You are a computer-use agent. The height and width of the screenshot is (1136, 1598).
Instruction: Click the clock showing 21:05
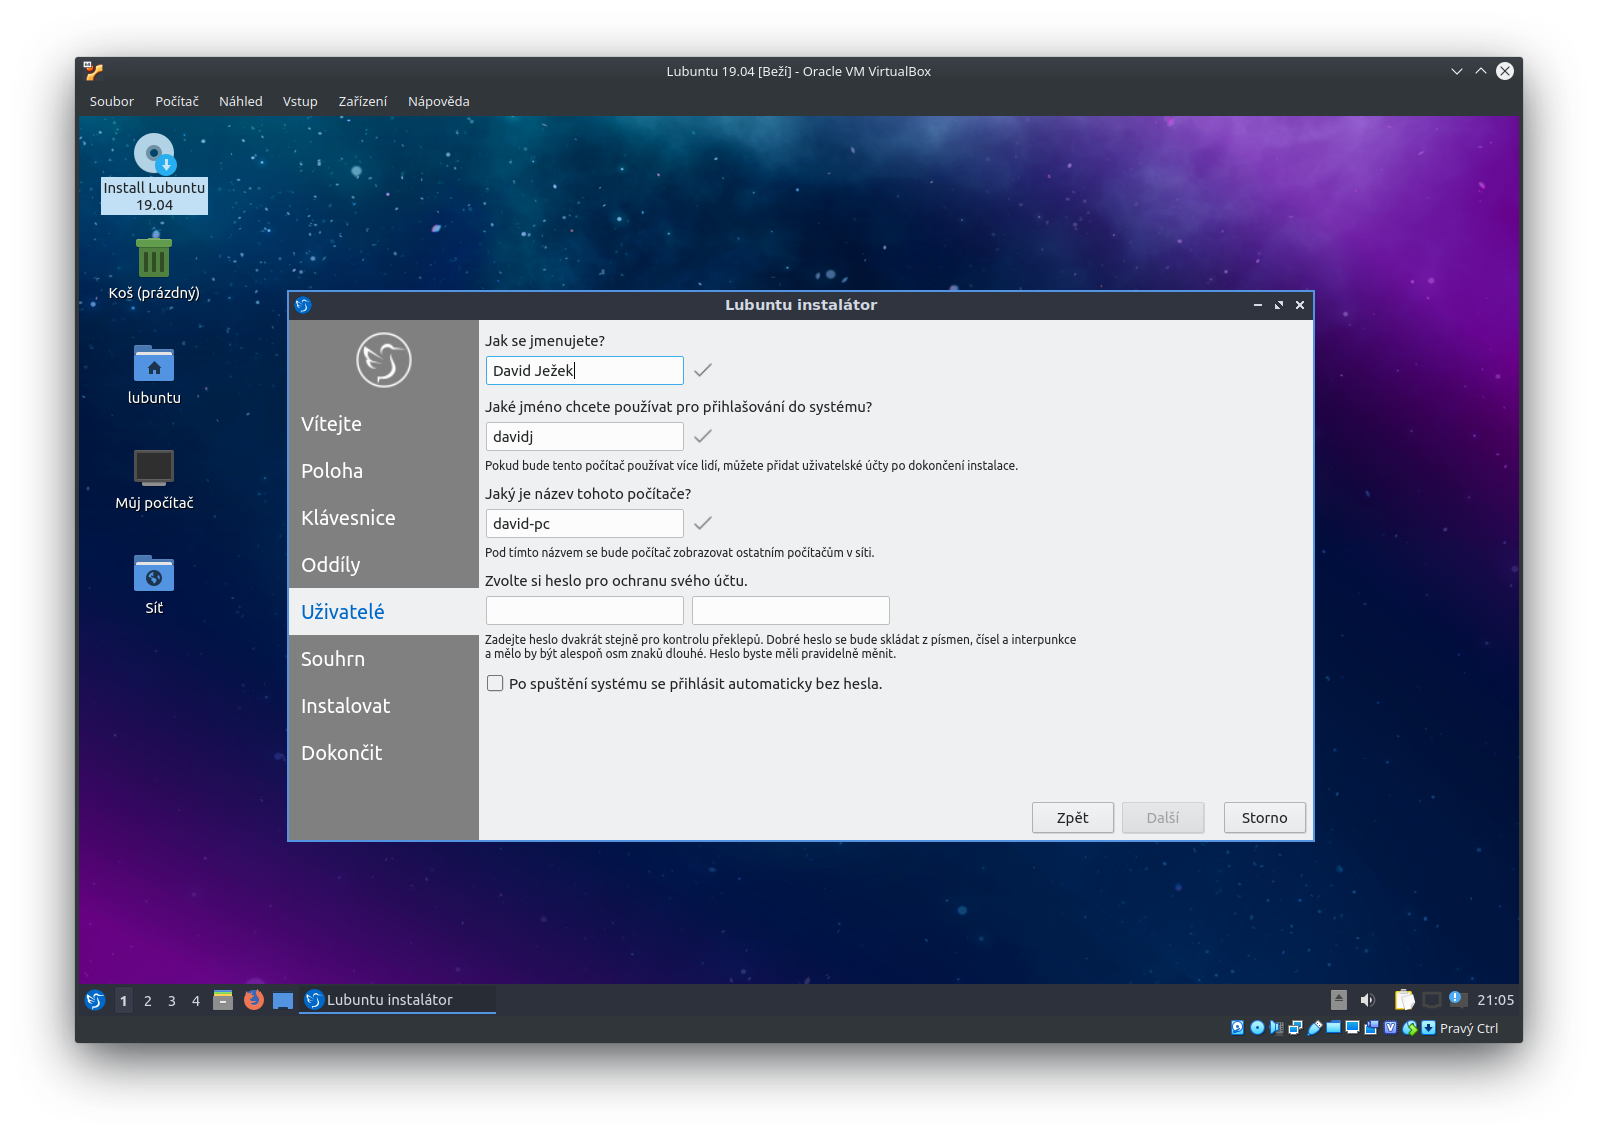[x=1495, y=1000]
